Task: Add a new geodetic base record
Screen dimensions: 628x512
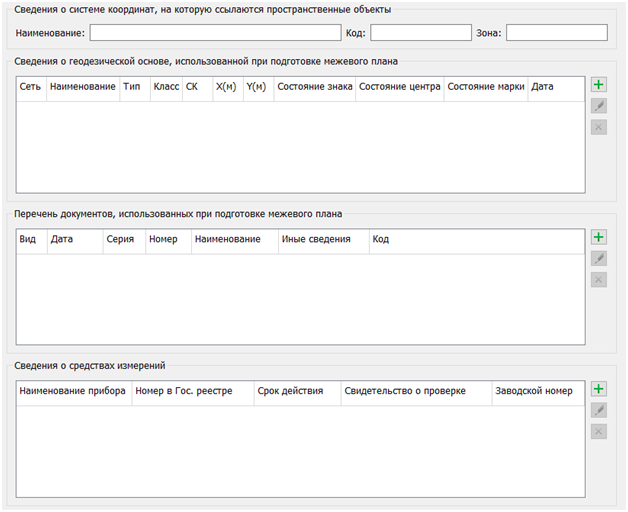Action: click(x=599, y=86)
